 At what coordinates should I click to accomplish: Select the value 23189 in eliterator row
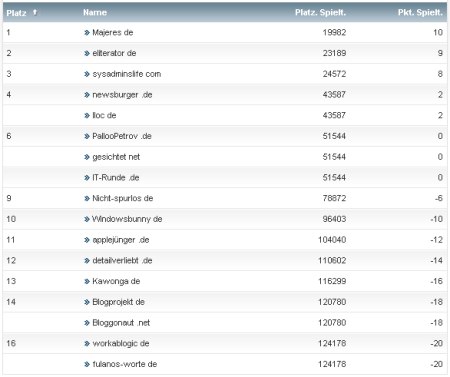click(x=334, y=53)
